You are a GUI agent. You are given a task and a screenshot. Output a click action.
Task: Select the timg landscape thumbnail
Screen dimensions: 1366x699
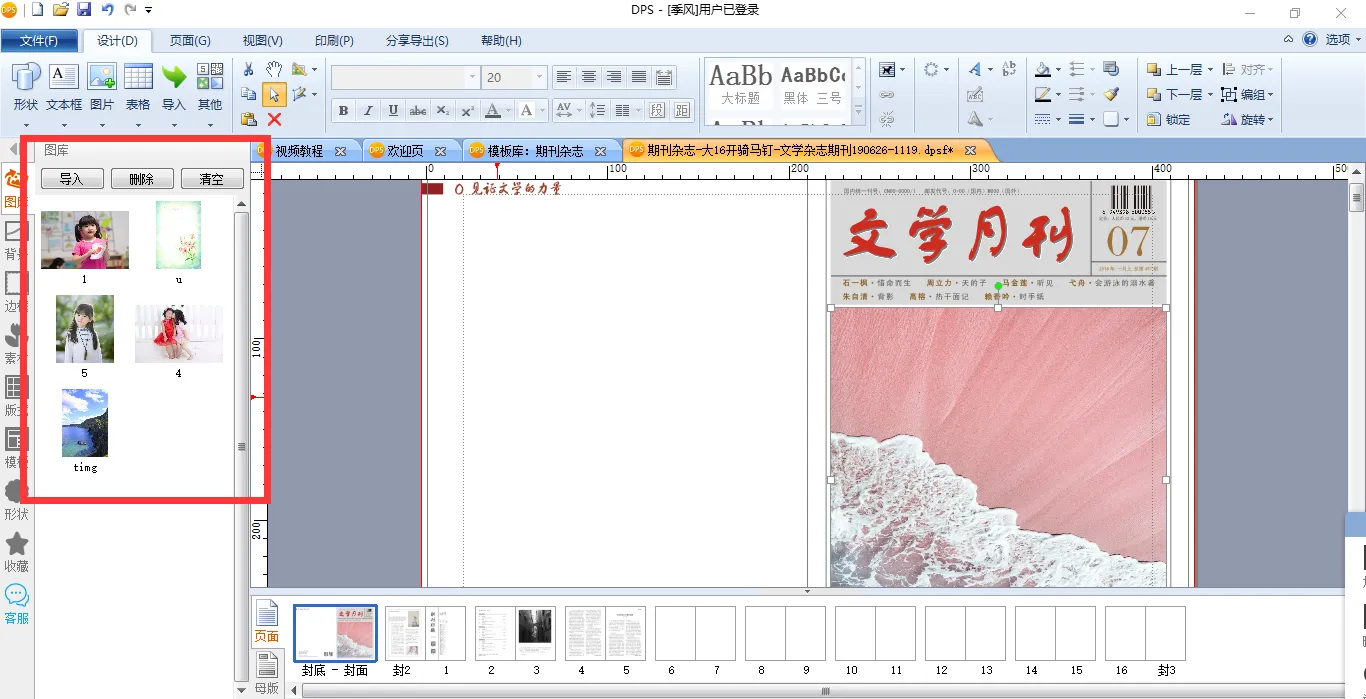[x=85, y=424]
